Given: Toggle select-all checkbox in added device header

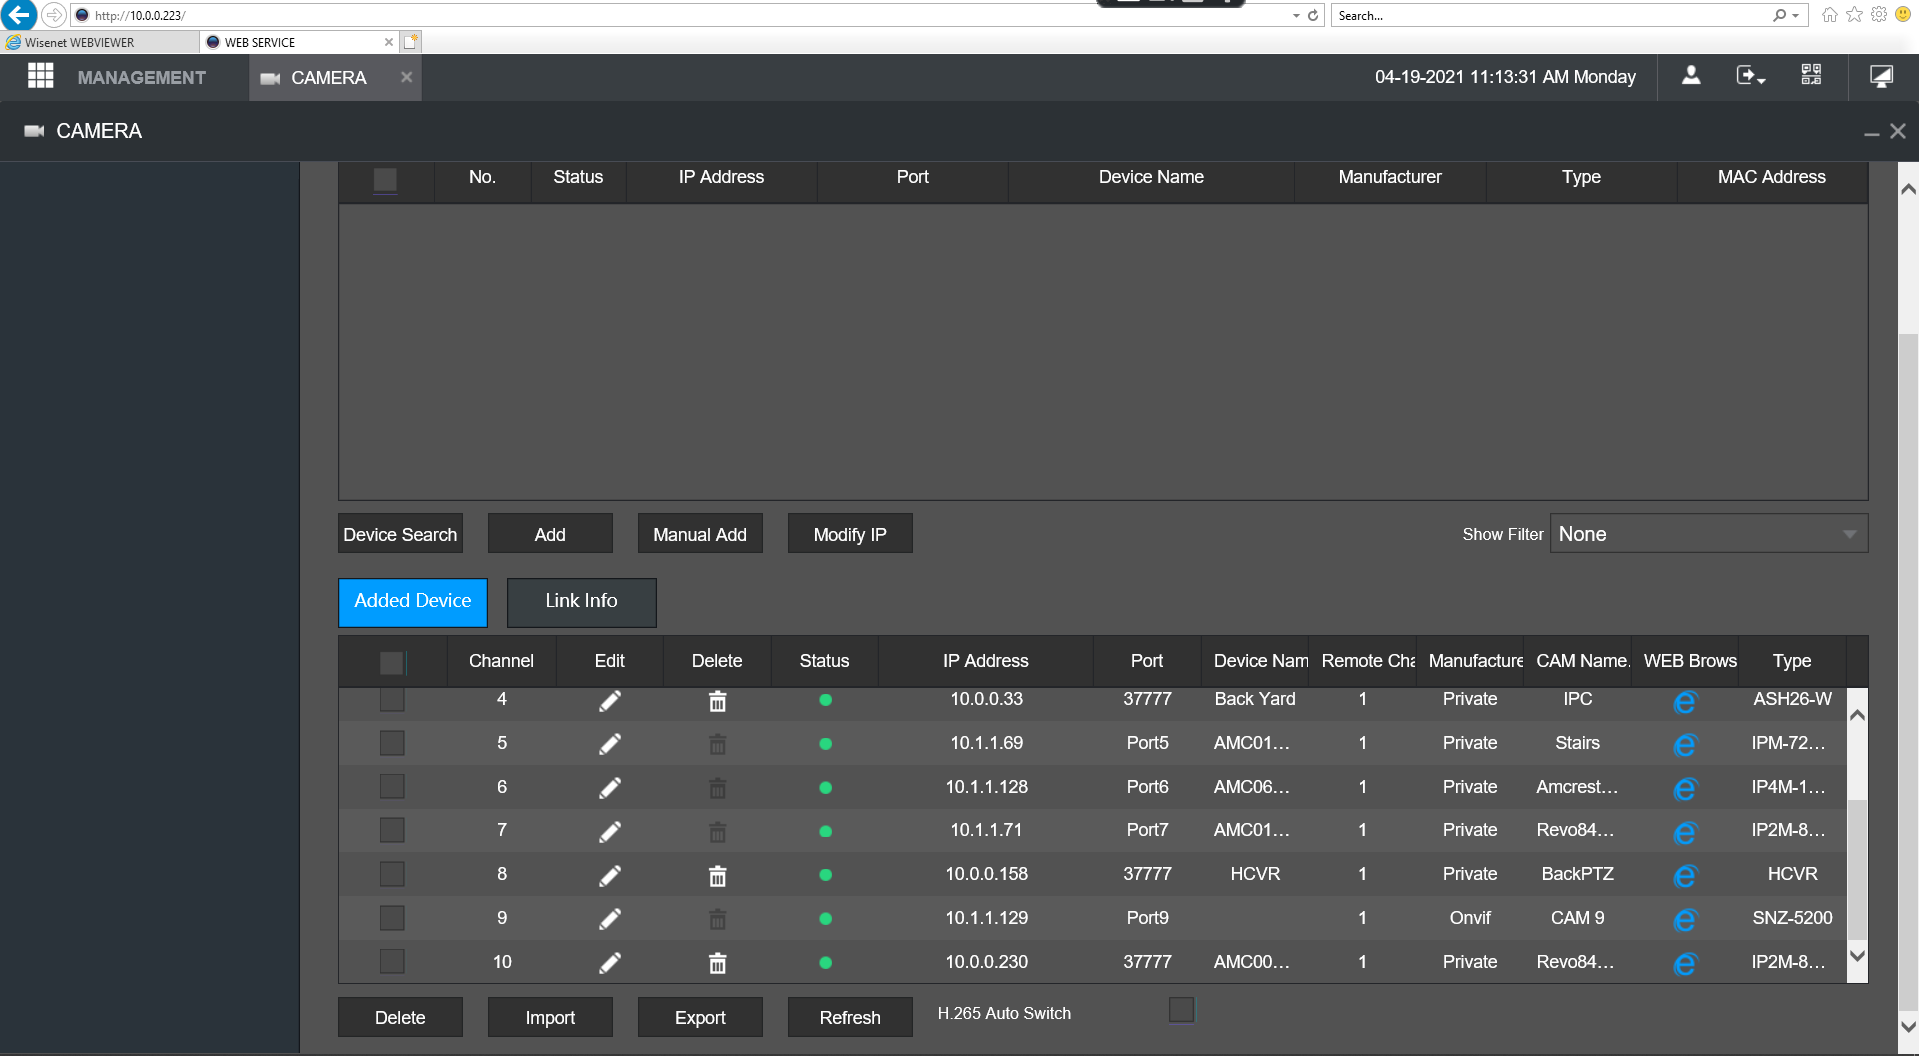Looking at the screenshot, I should tap(392, 662).
